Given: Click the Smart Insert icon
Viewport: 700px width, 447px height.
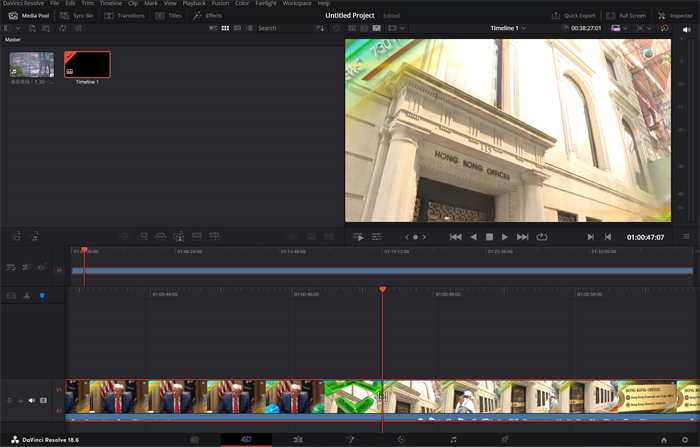Looking at the screenshot, I should click(125, 236).
